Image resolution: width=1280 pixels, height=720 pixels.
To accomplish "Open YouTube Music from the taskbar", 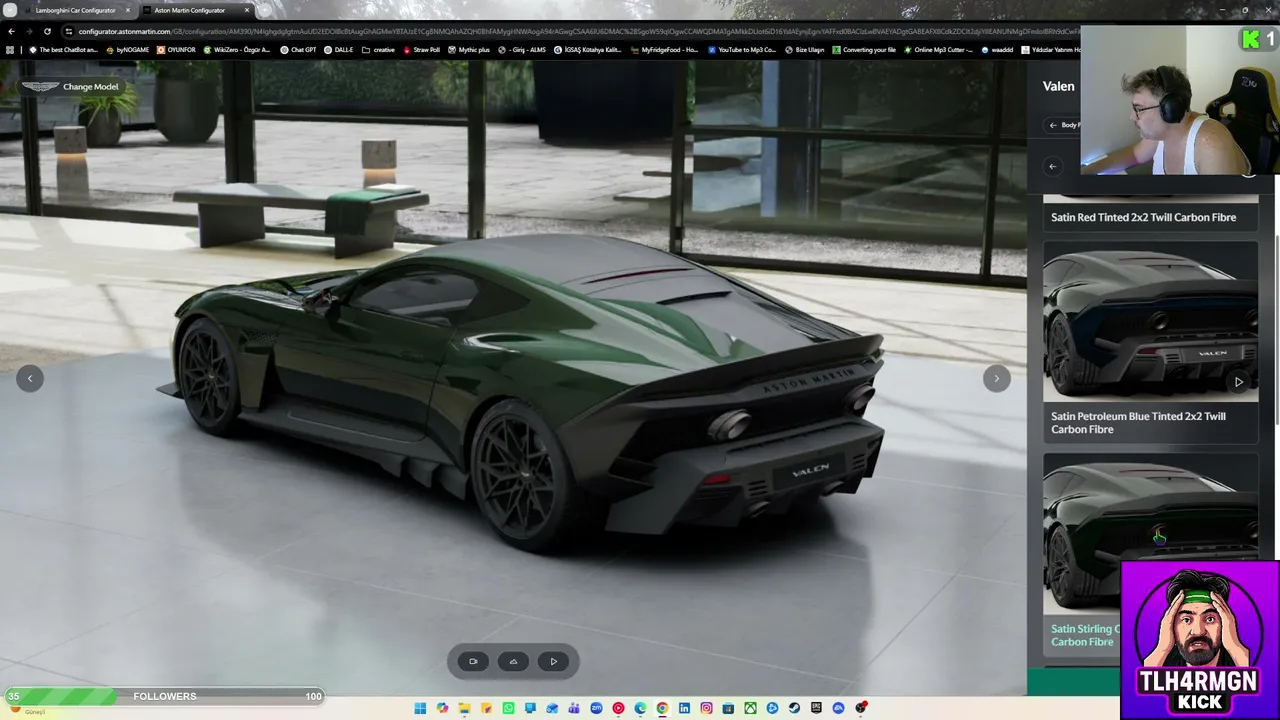I will [618, 708].
